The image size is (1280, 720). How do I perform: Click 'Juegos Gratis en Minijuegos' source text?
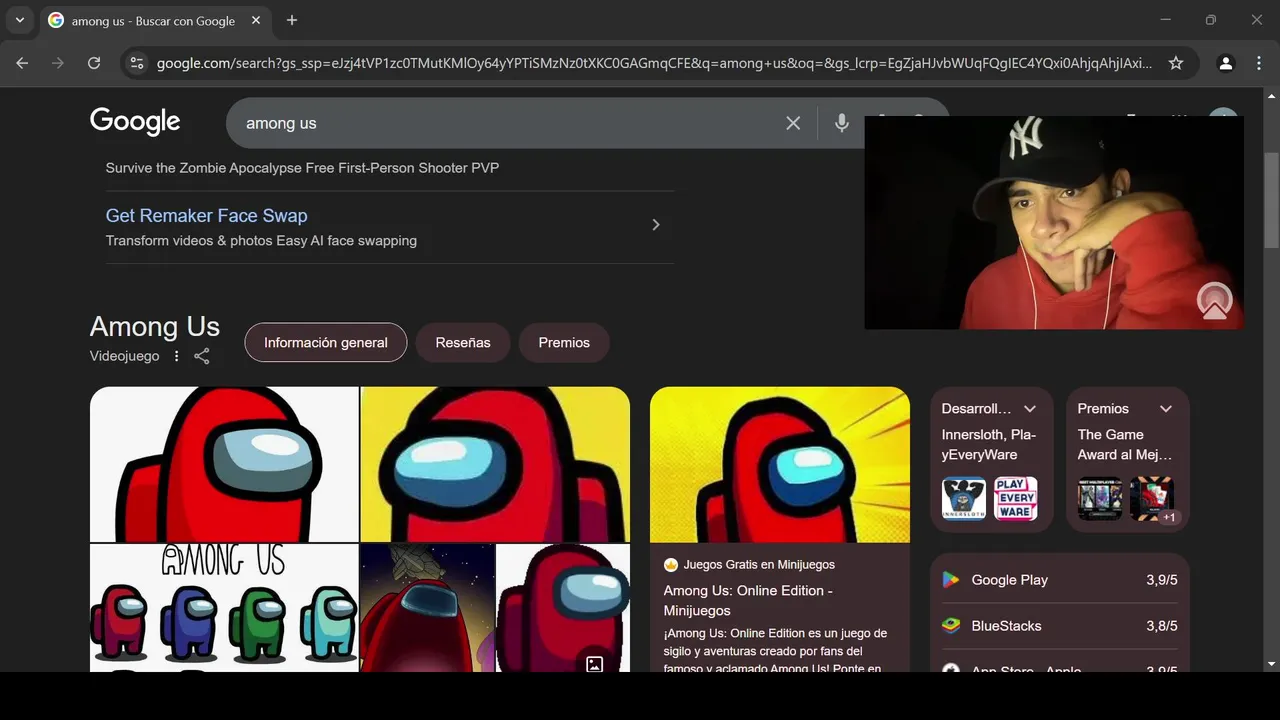click(x=759, y=565)
